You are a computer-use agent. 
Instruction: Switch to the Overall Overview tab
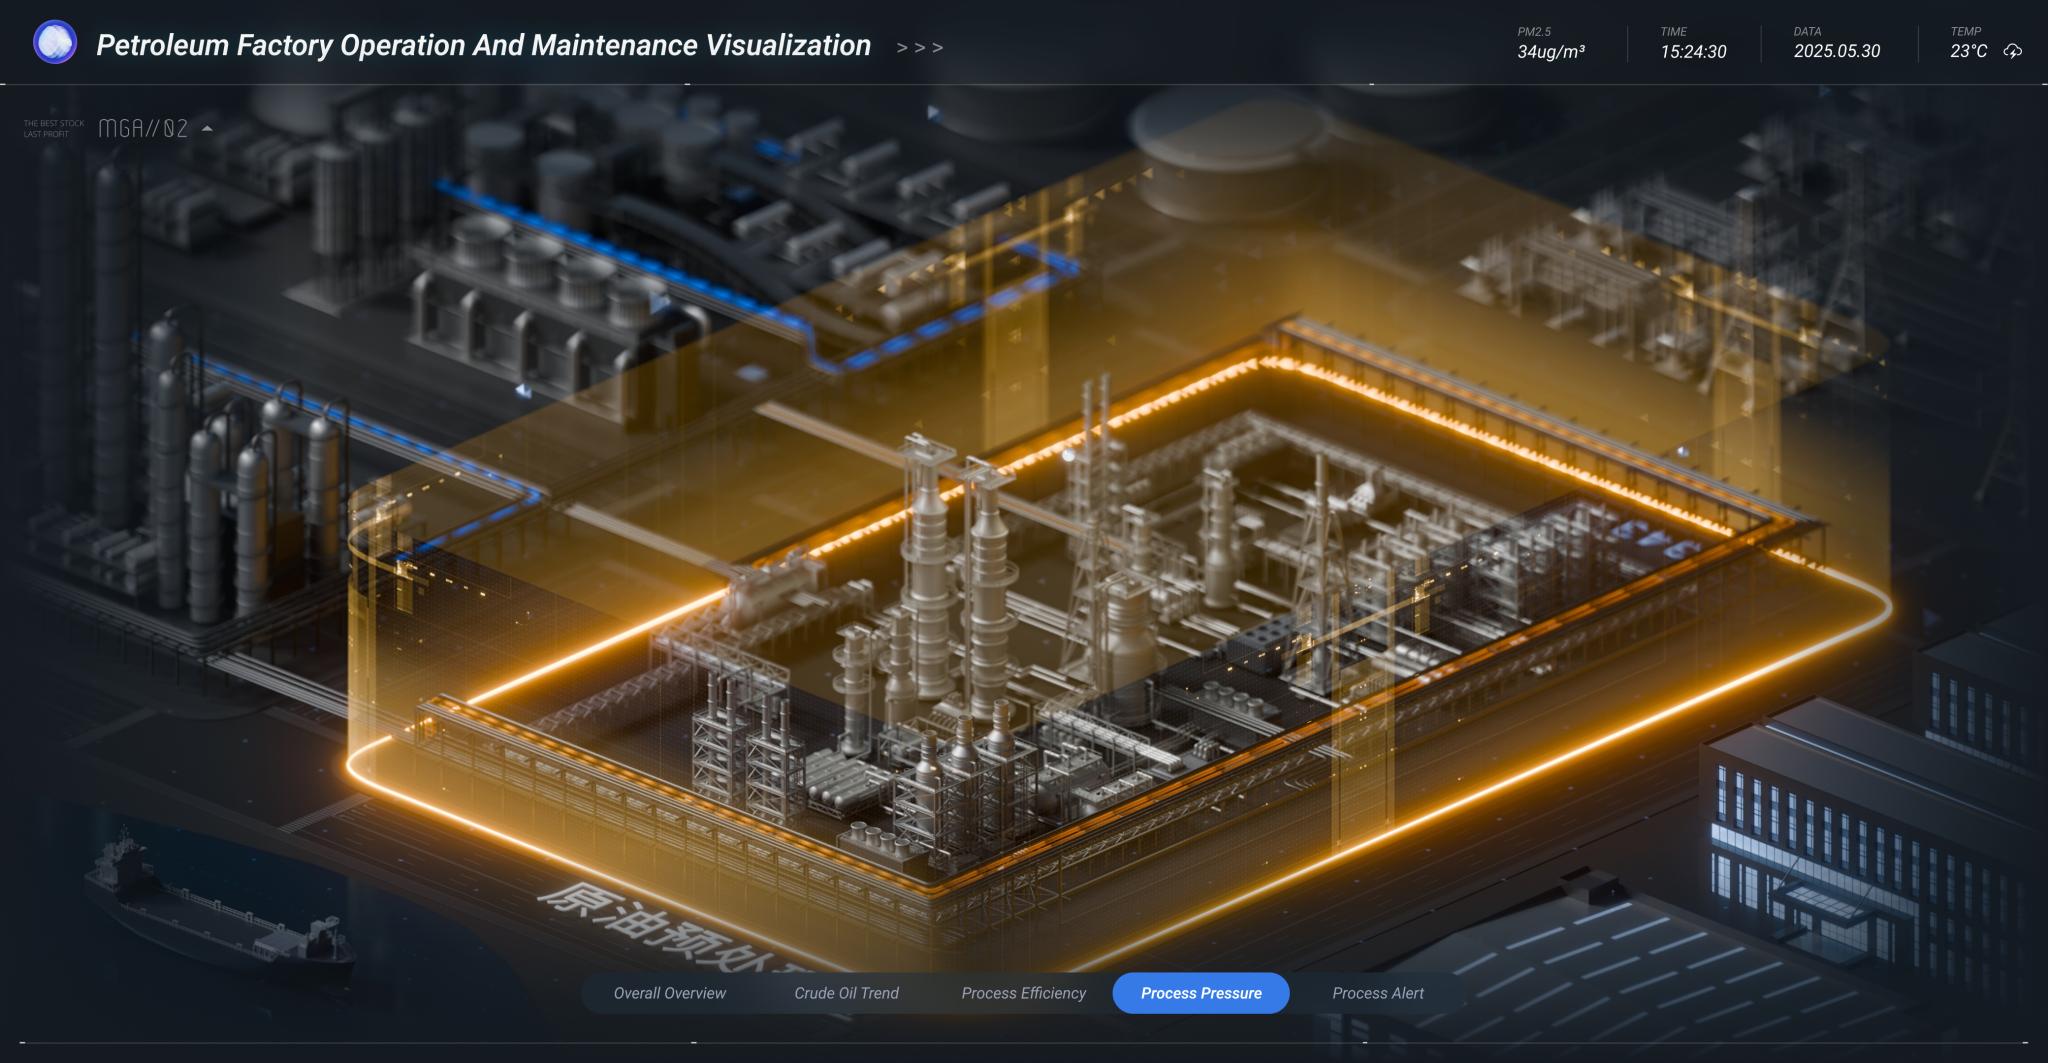pos(670,993)
